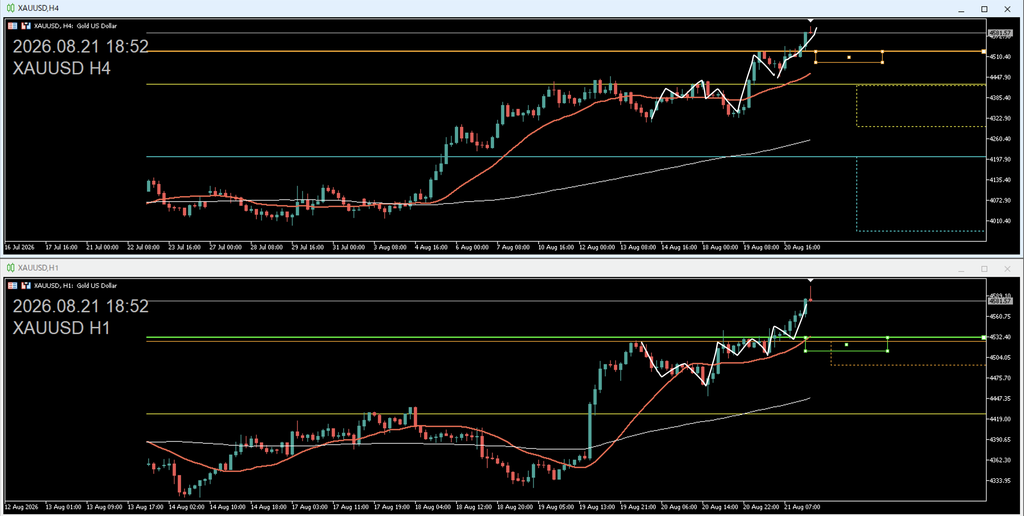Image resolution: width=1024 pixels, height=516 pixels.
Task: Click the 4504.05 price level on H1 axis
Action: [x=1000, y=357]
